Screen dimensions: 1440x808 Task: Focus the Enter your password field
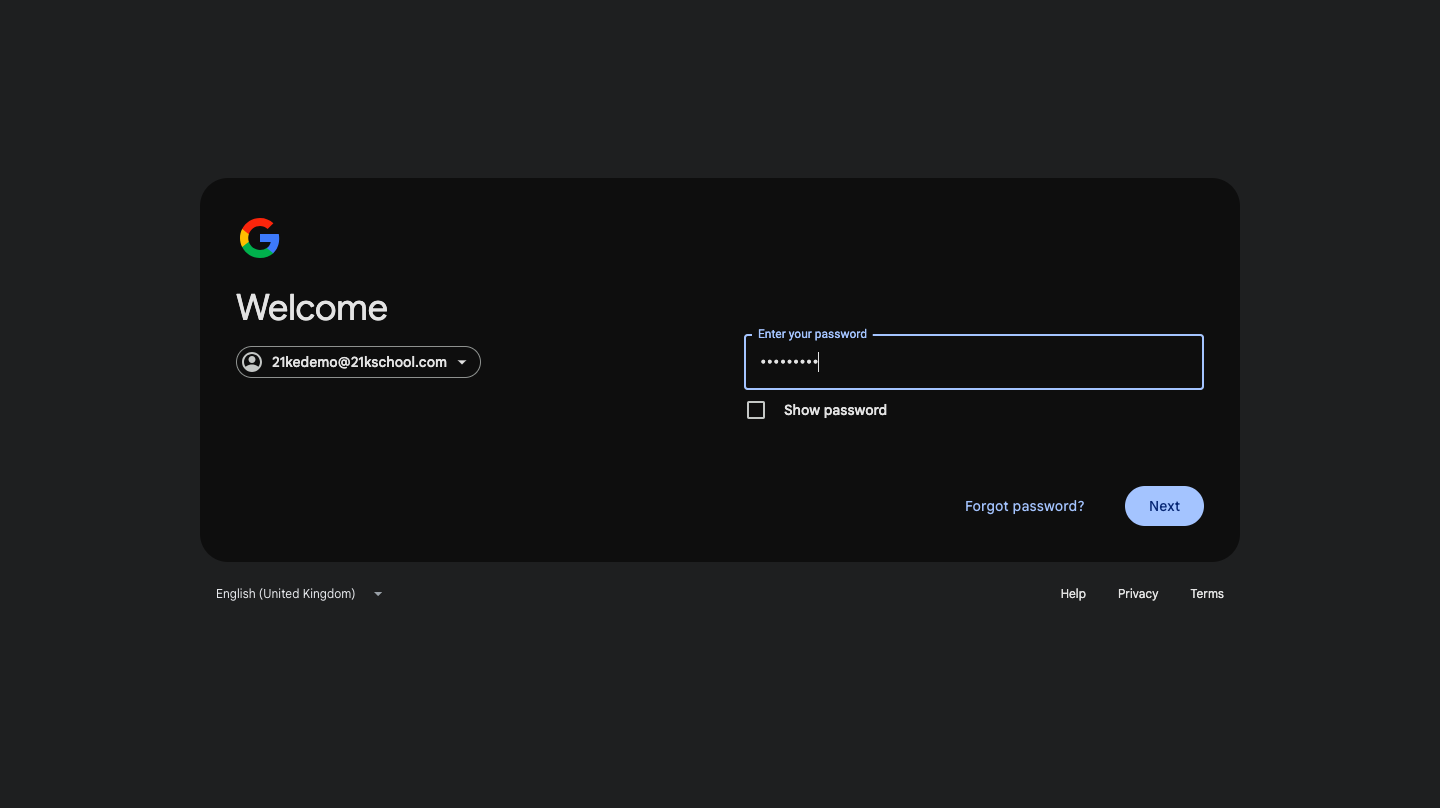point(973,362)
